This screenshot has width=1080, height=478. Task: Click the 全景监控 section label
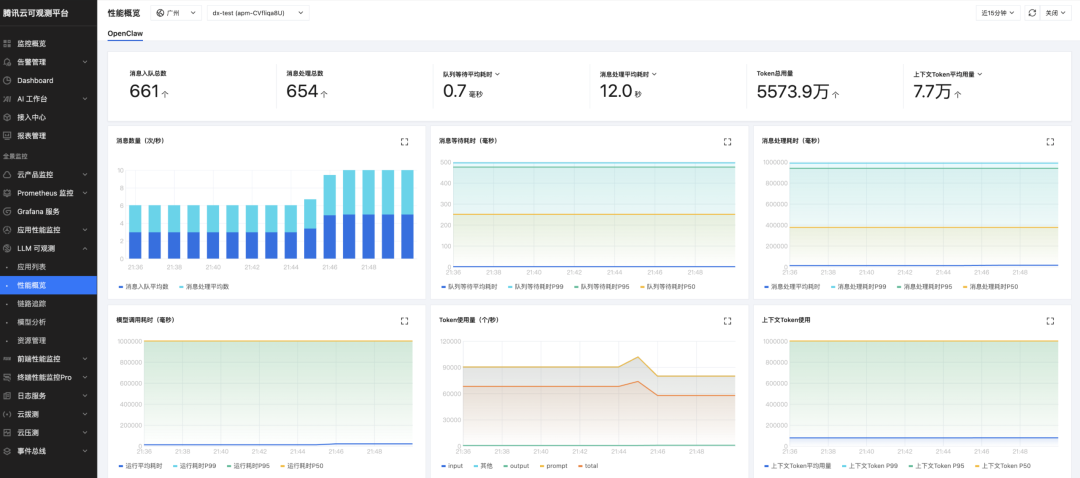coord(15,156)
